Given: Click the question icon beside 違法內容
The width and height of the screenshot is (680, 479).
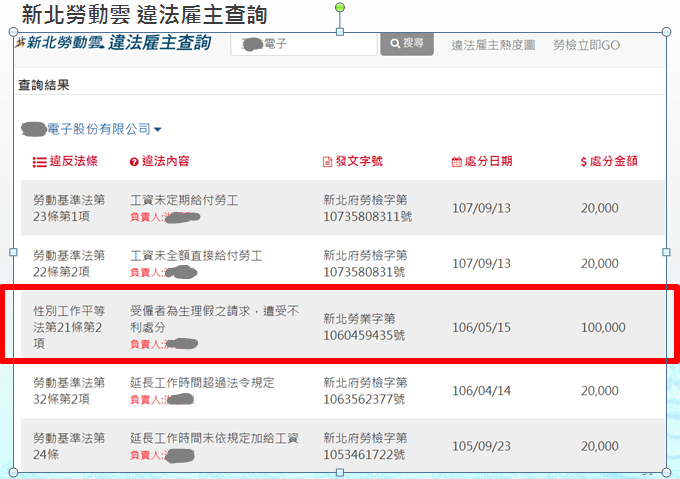Looking at the screenshot, I should [134, 162].
